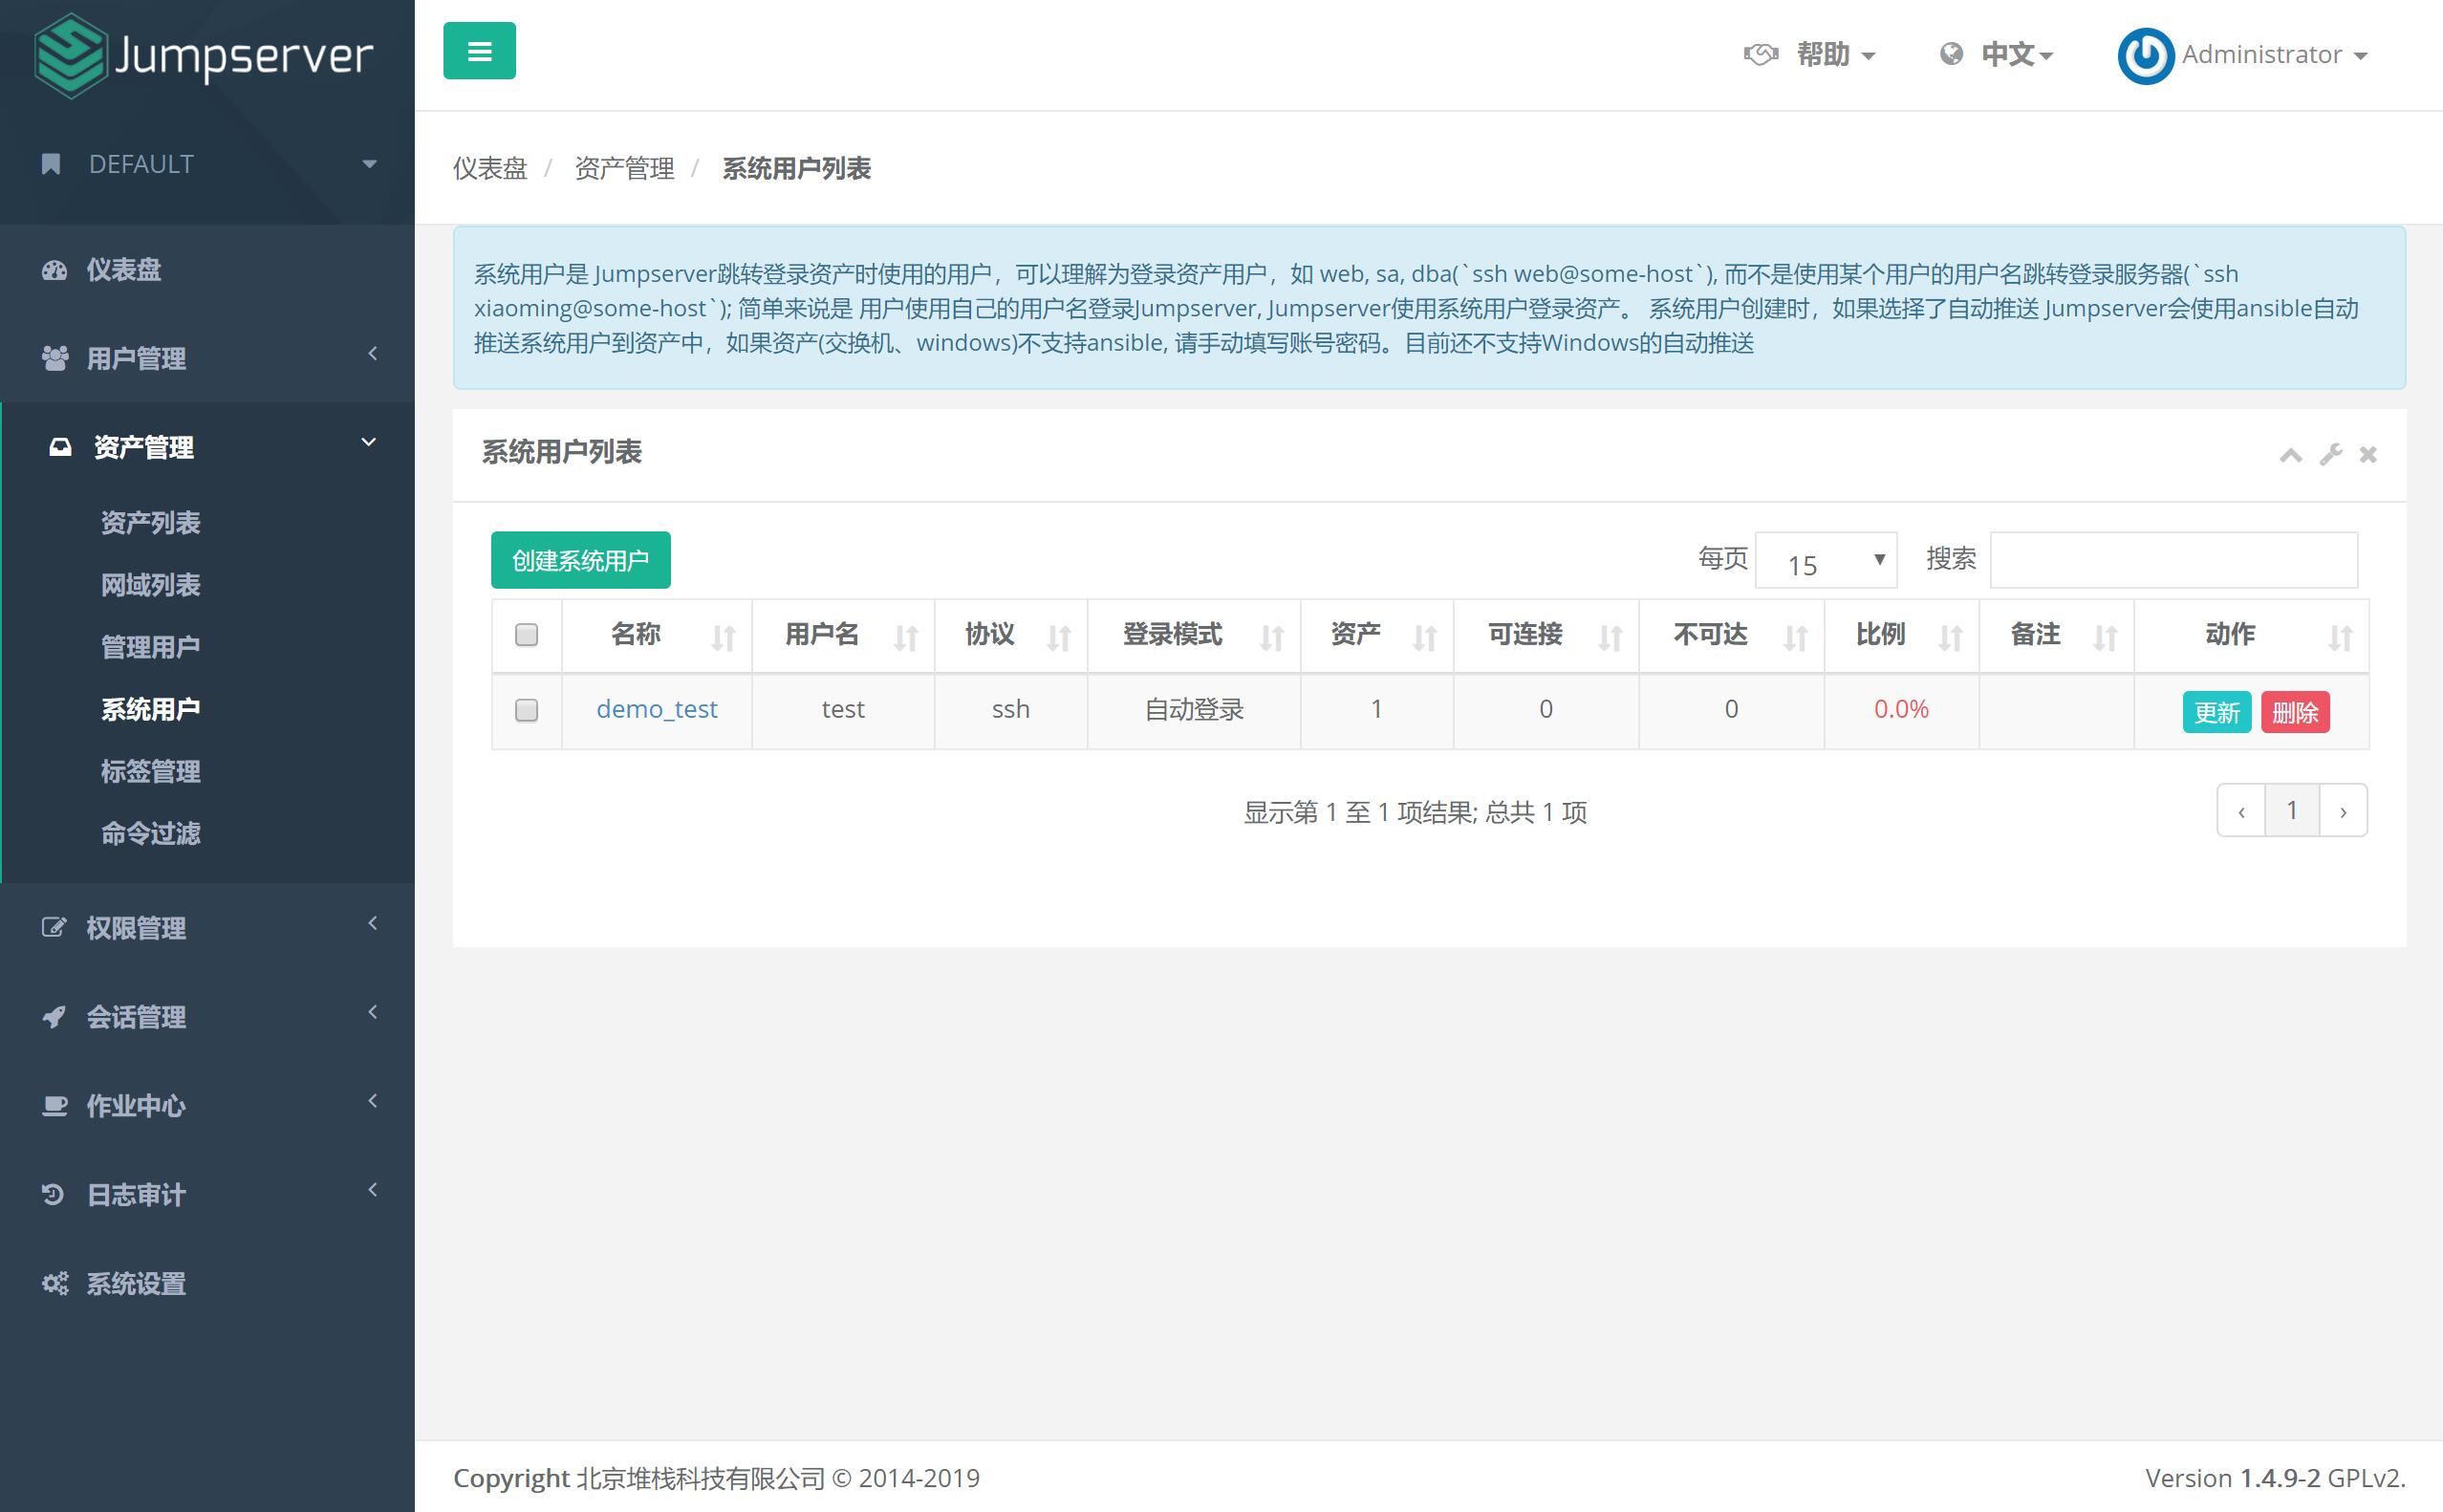Click the Jumpserver logo
Image resolution: width=2443 pixels, height=1512 pixels.
[204, 56]
